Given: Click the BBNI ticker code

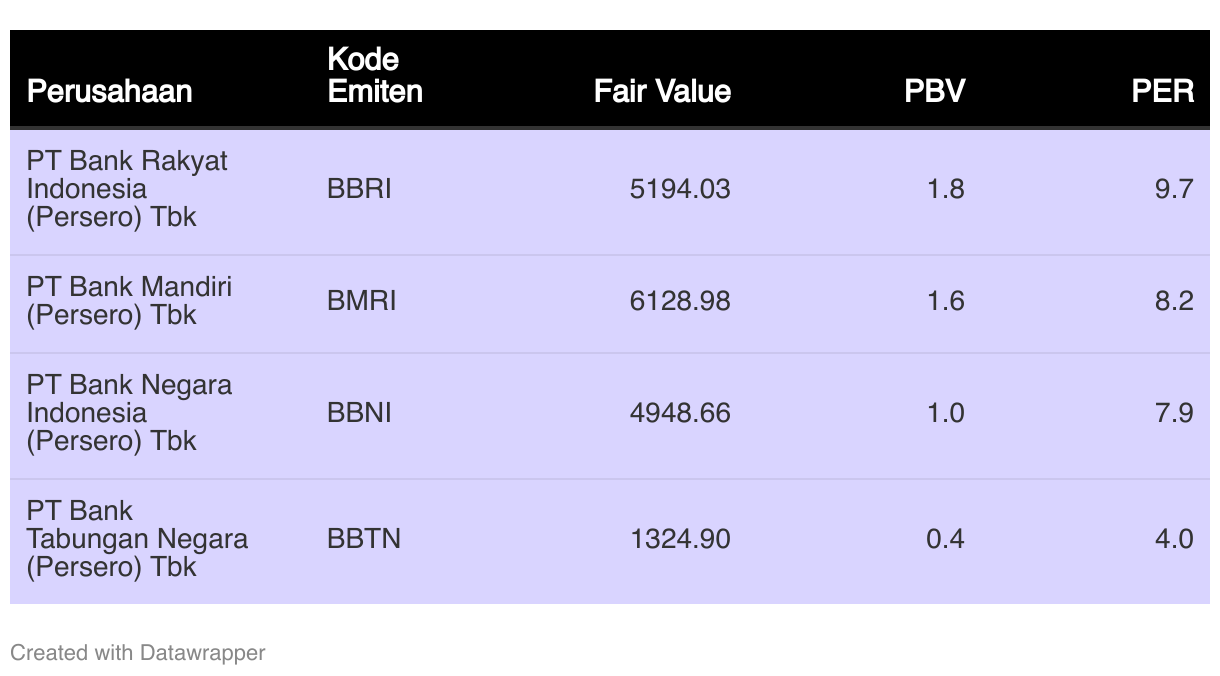Looking at the screenshot, I should tap(359, 413).
